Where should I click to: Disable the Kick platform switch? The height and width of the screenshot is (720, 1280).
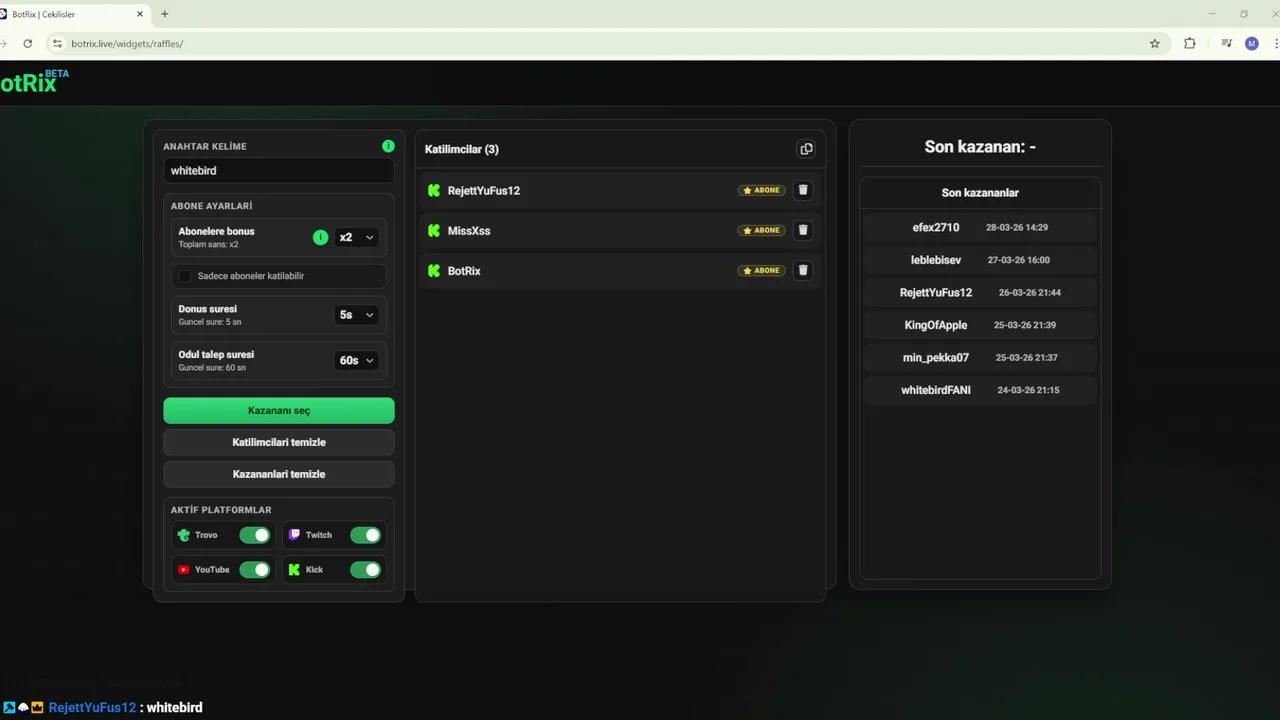(x=365, y=570)
